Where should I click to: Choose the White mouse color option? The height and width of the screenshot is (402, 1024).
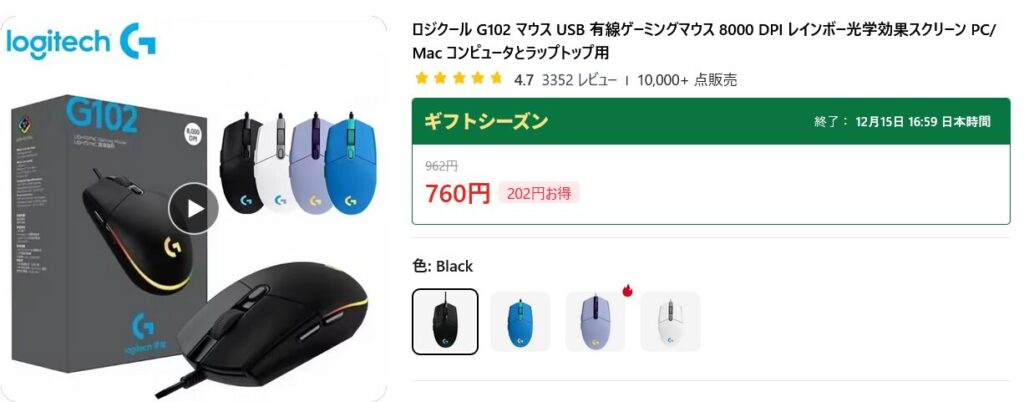[671, 321]
